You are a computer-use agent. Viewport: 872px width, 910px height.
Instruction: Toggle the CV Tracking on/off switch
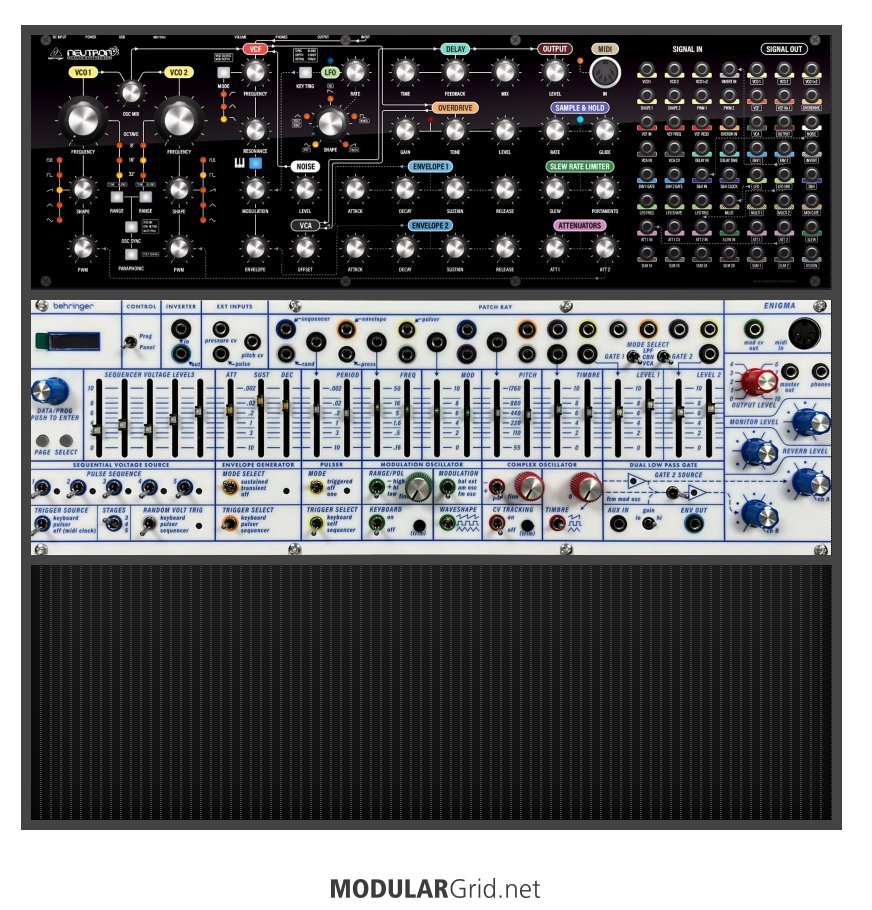click(497, 523)
